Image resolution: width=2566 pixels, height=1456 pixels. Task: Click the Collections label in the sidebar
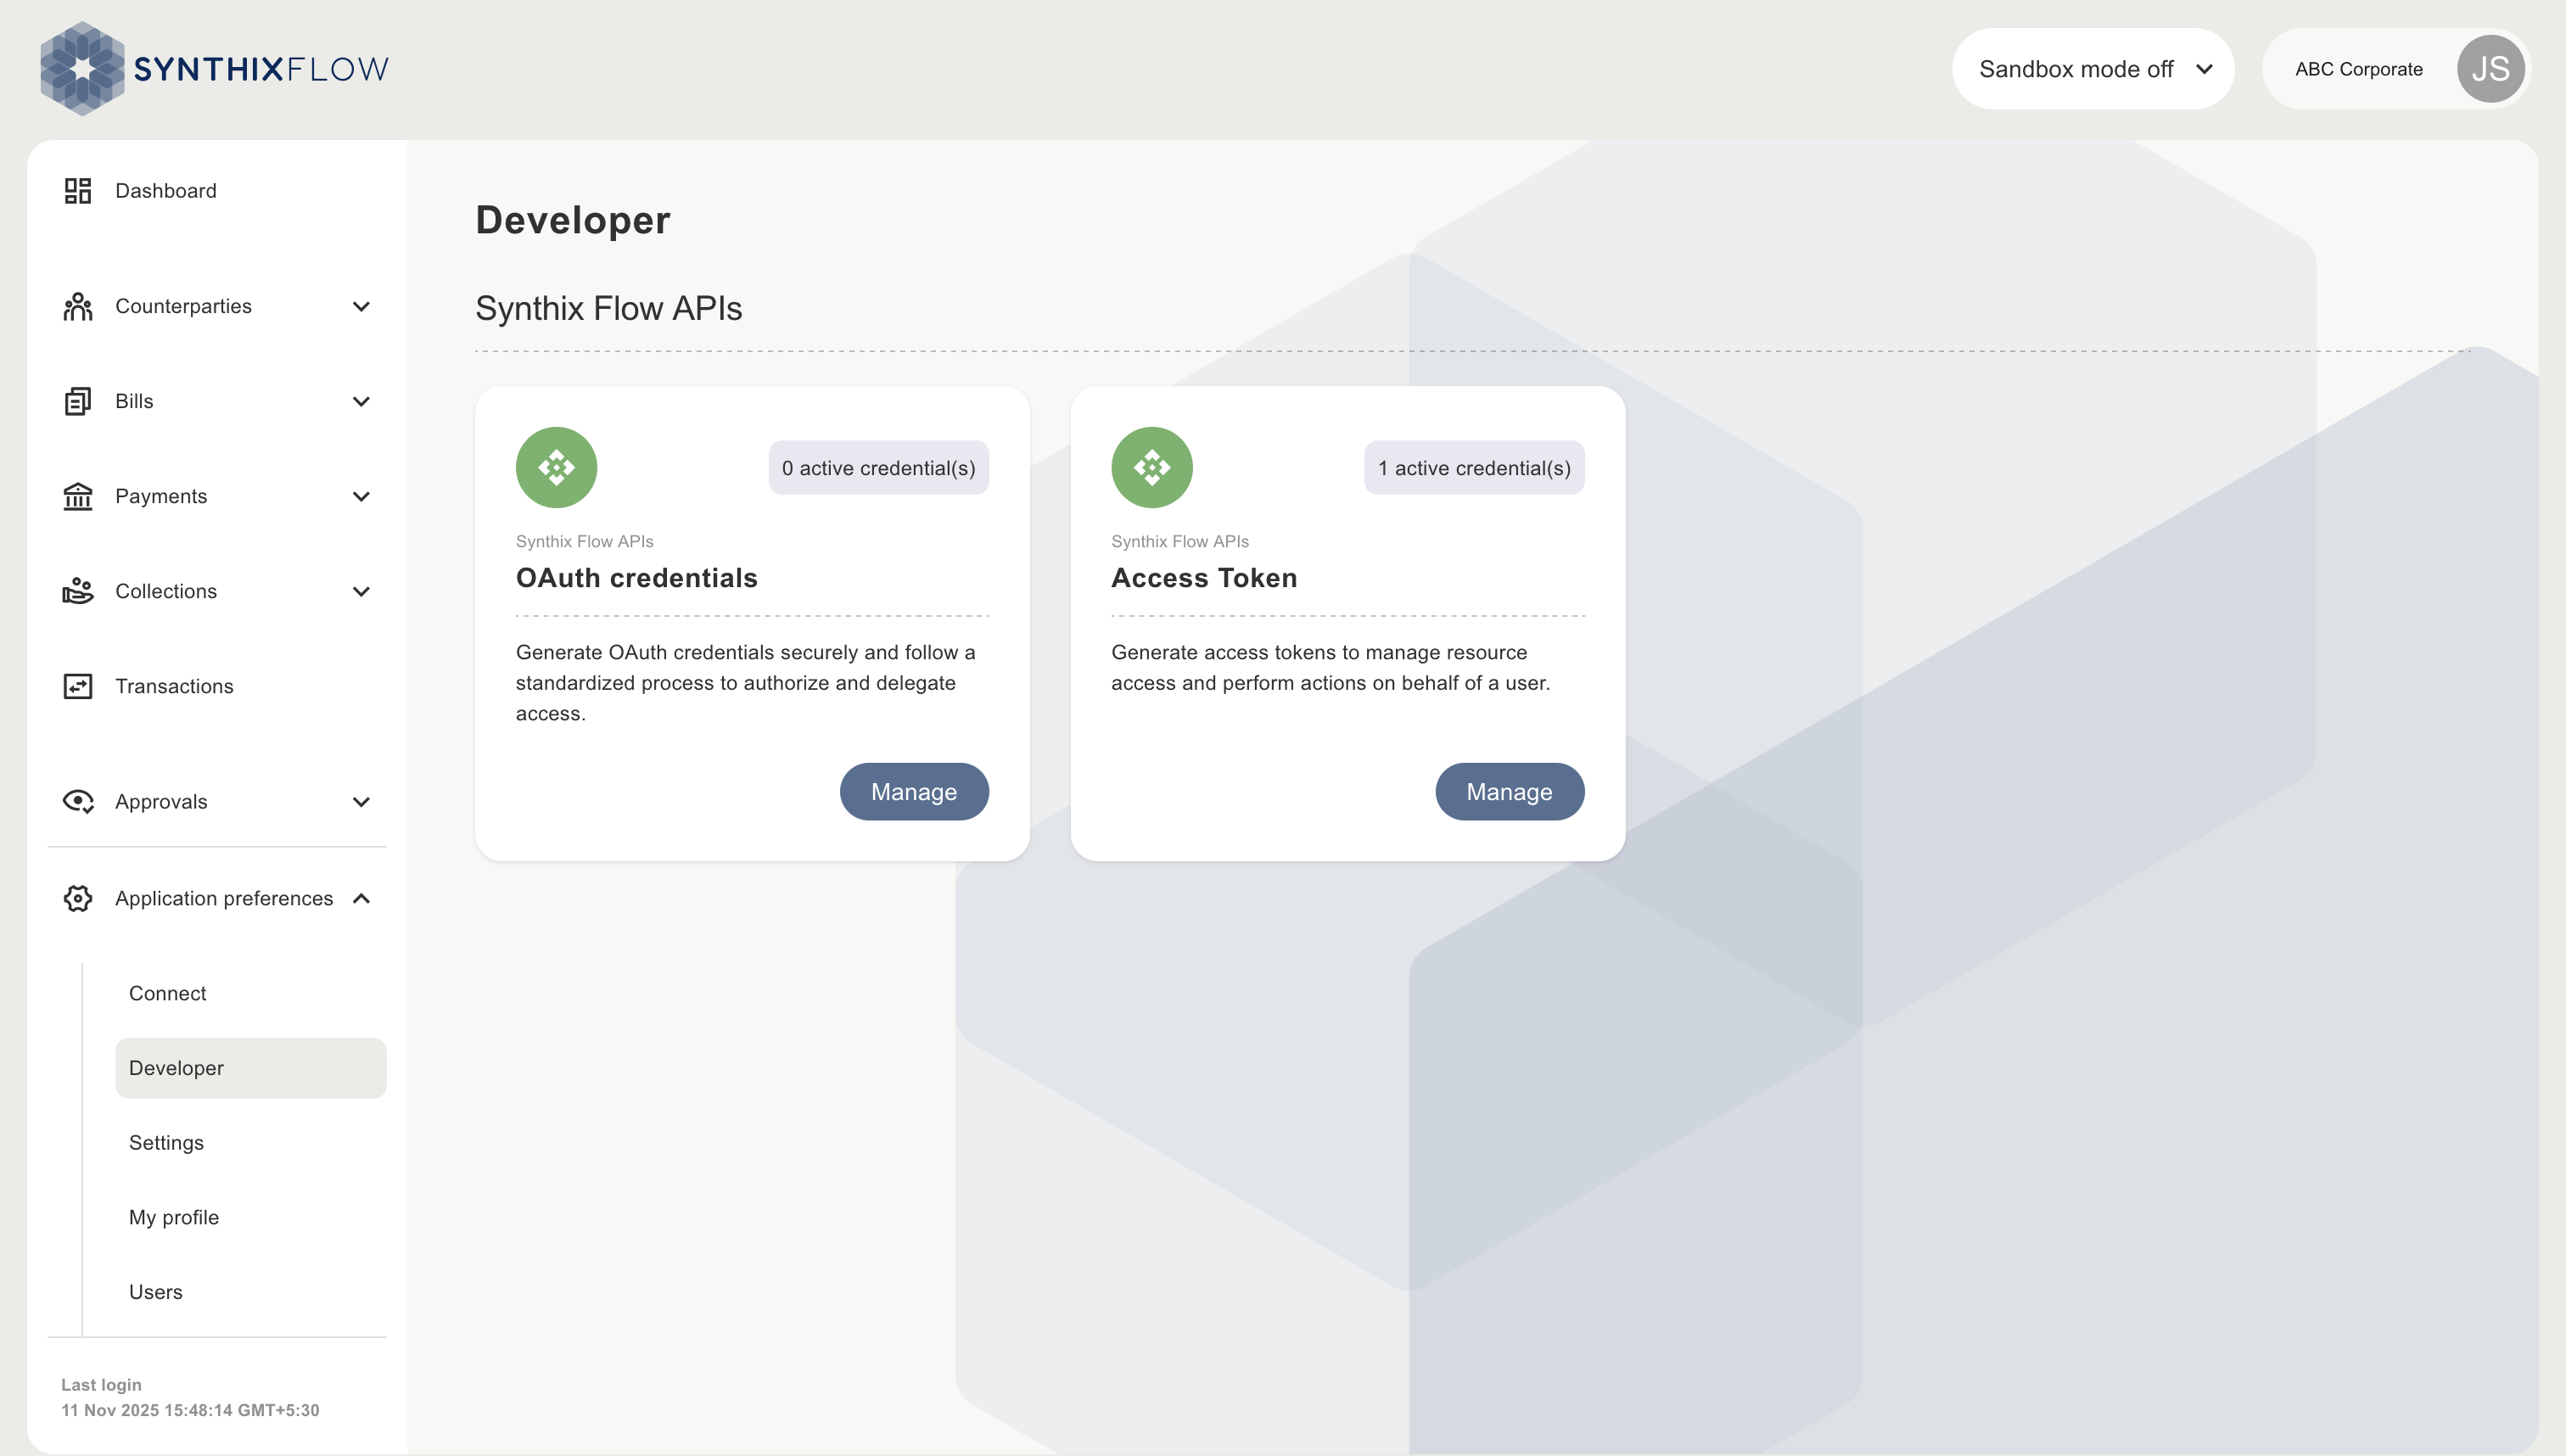coord(166,591)
